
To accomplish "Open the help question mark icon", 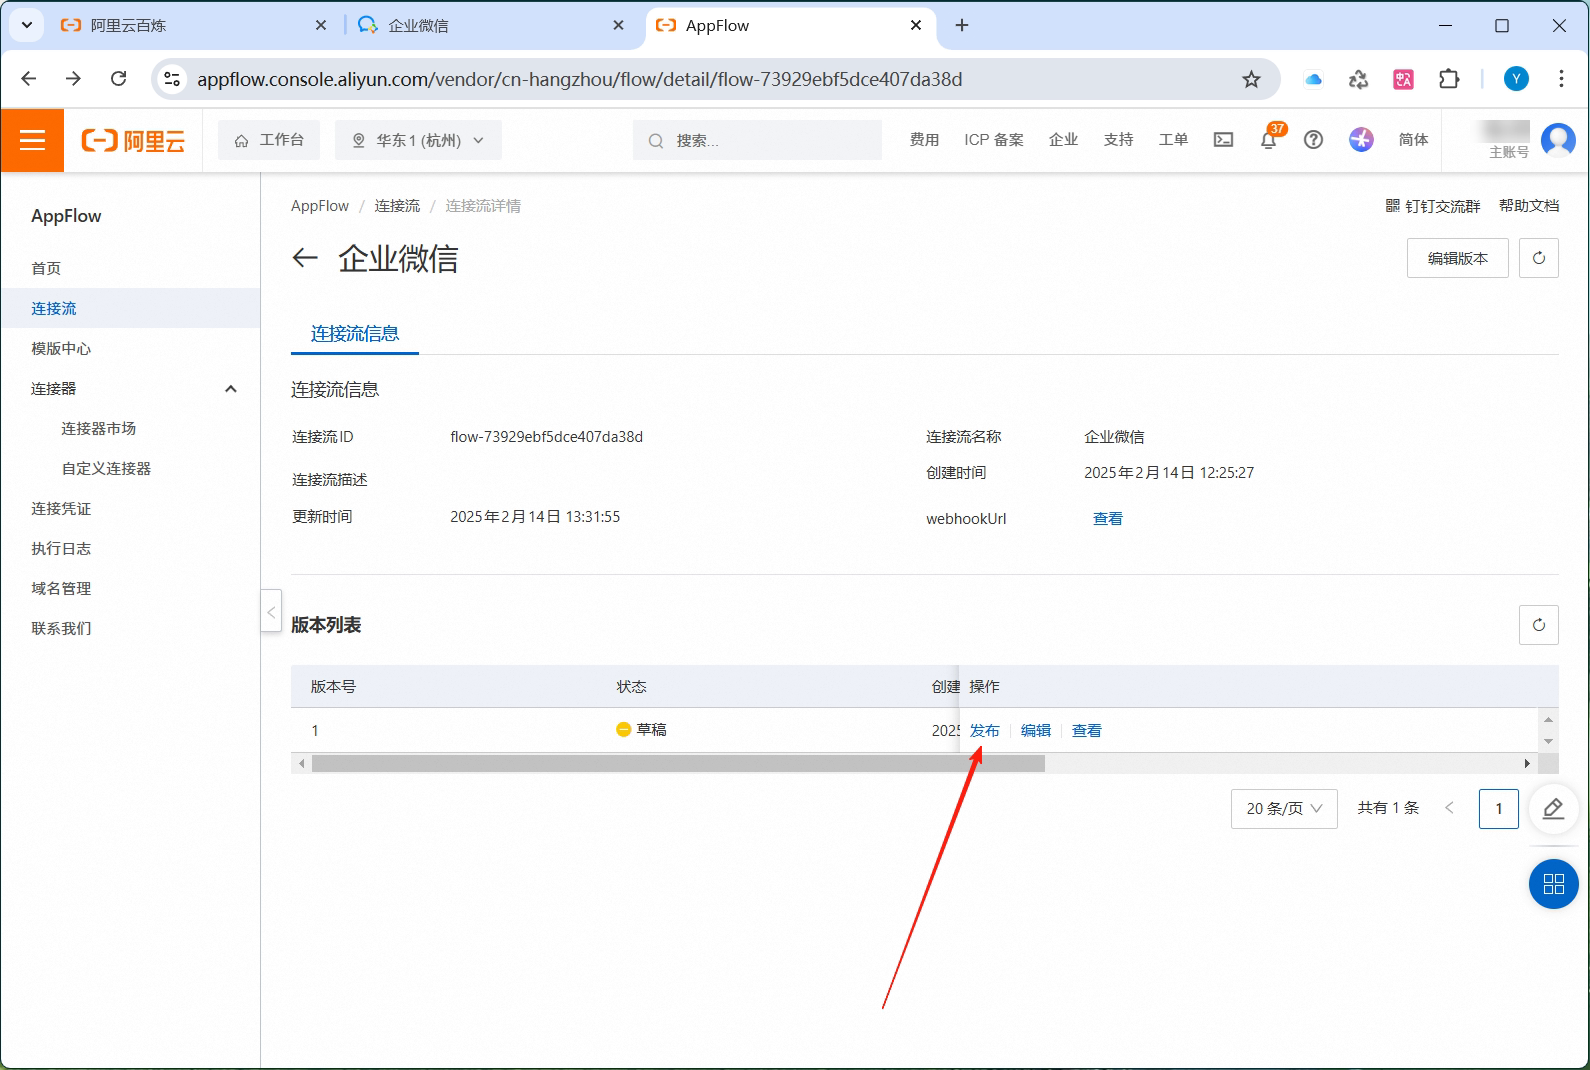I will pyautogui.click(x=1313, y=140).
